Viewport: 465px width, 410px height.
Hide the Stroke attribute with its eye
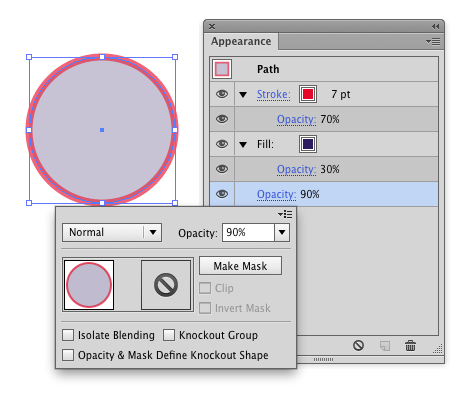[x=222, y=94]
